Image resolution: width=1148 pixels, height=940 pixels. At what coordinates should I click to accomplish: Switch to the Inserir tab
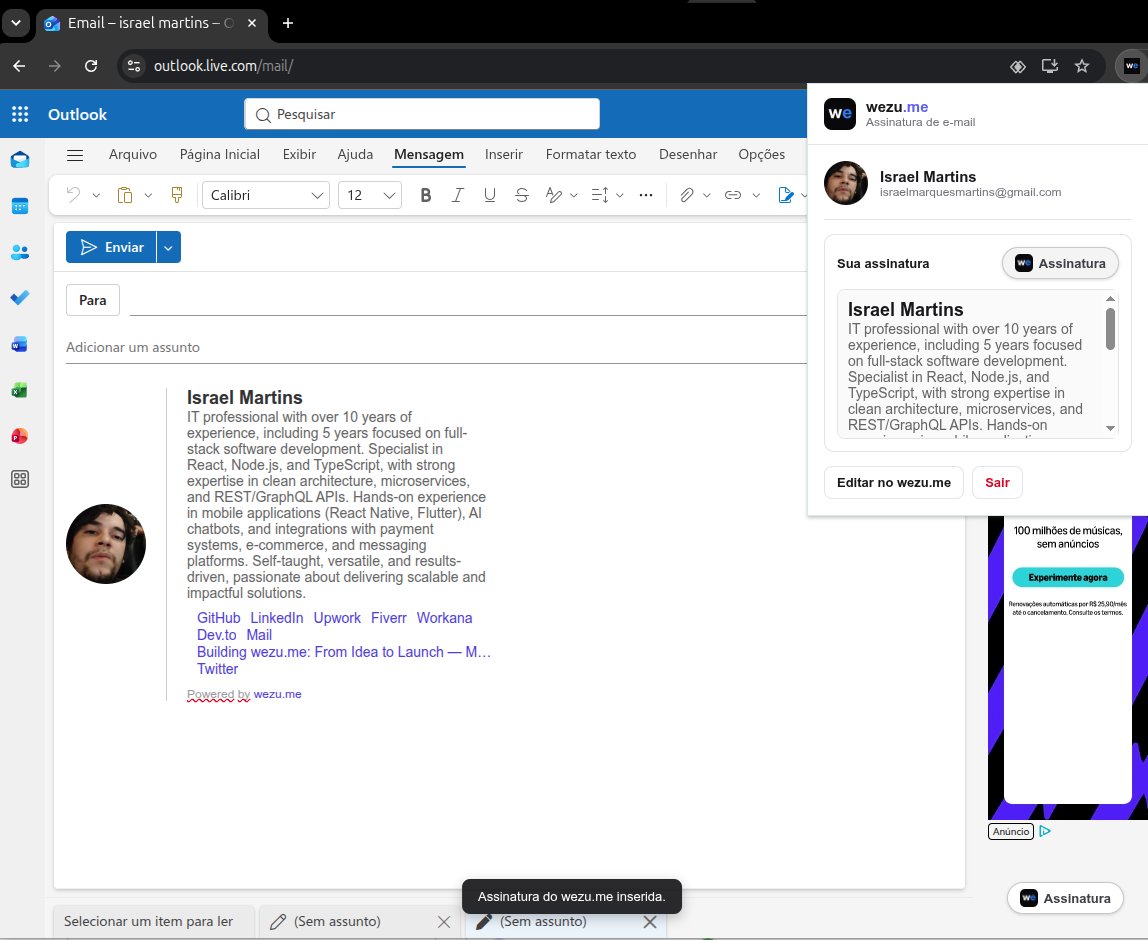(504, 154)
